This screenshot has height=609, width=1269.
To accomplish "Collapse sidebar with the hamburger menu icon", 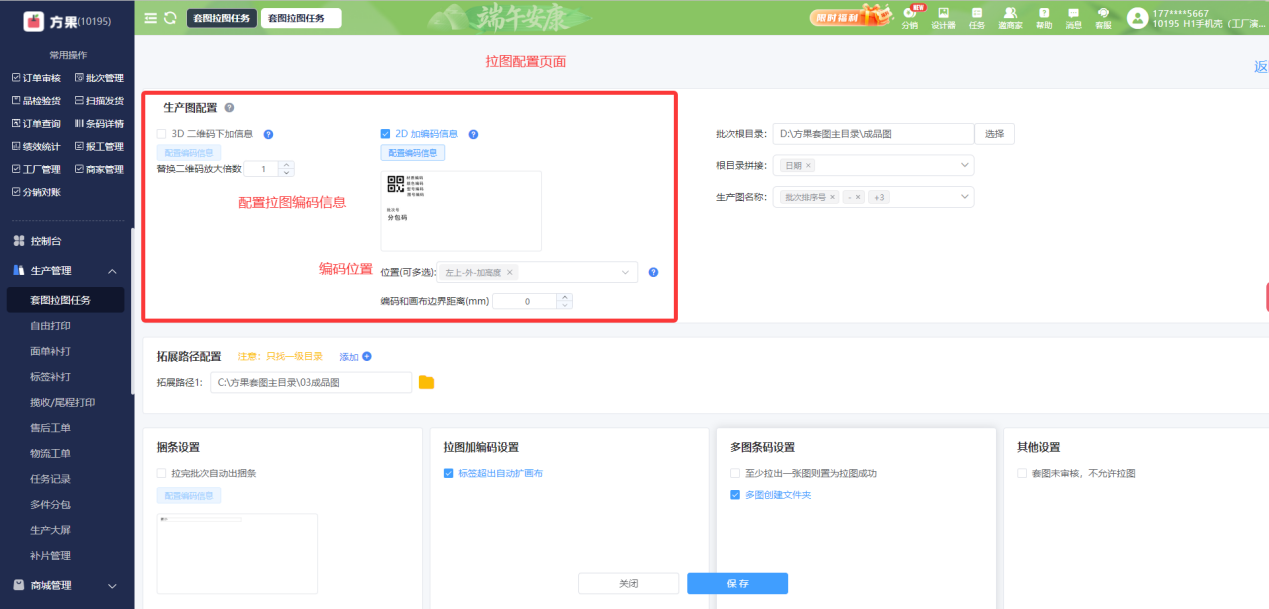I will click(x=151, y=18).
